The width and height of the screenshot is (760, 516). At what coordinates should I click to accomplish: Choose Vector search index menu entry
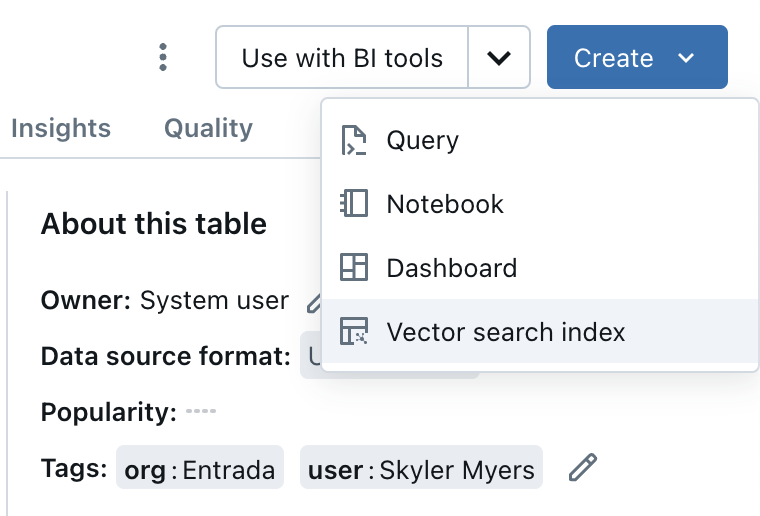(x=540, y=331)
